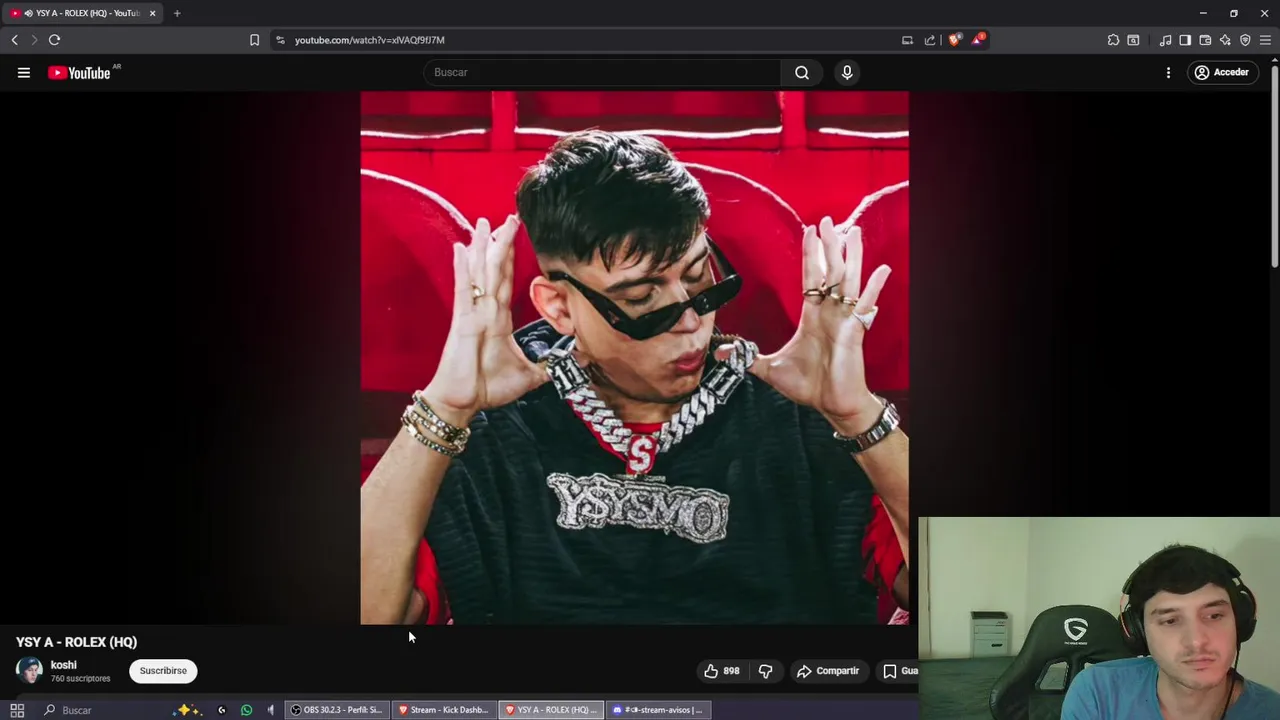Image resolution: width=1280 pixels, height=720 pixels.
Task: Switch to OBS 30.2.3 taskbar window
Action: tap(336, 710)
